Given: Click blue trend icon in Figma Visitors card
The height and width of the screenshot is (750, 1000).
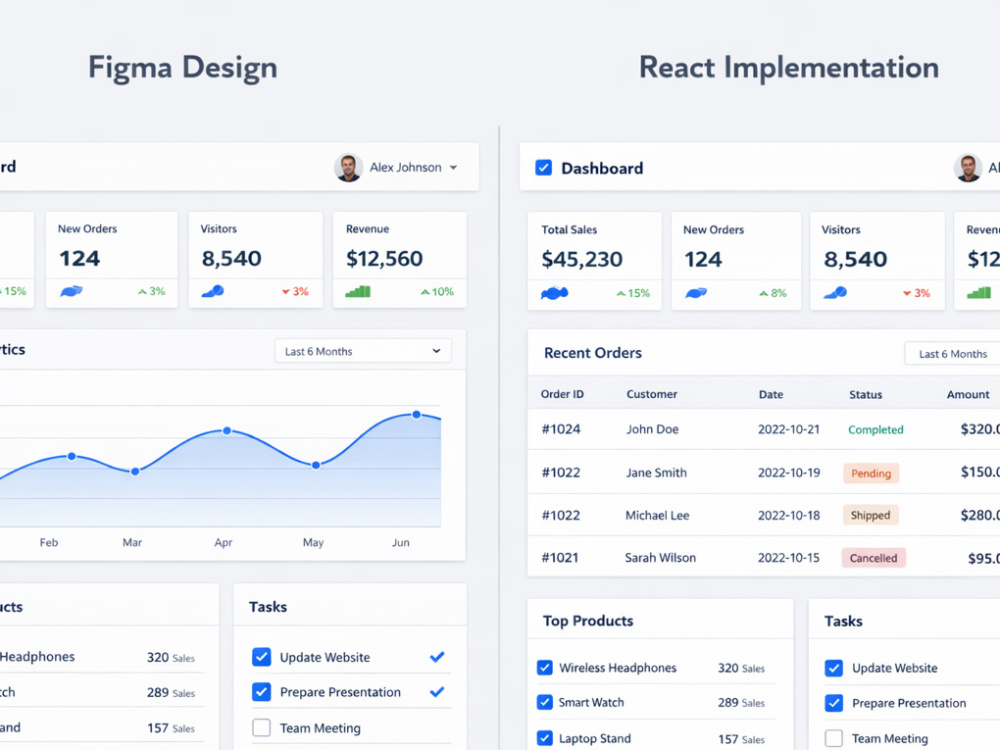Looking at the screenshot, I should click(212, 291).
